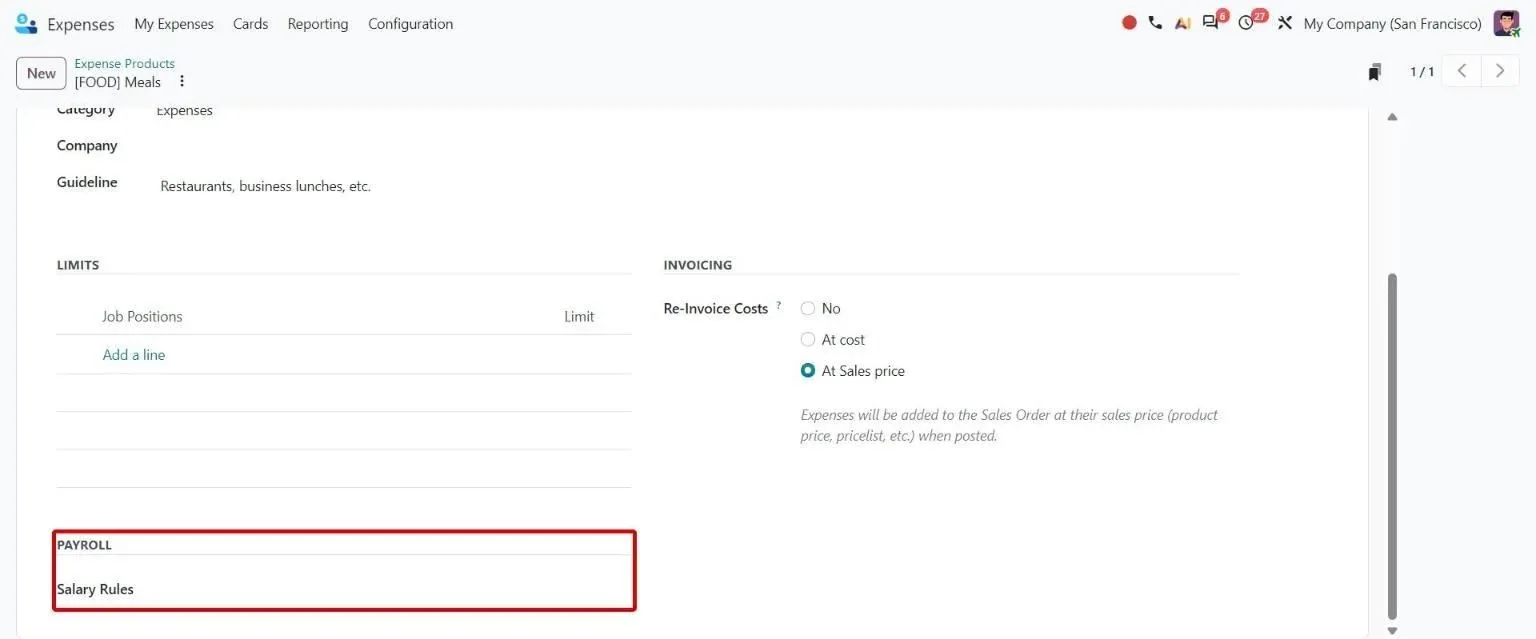The height and width of the screenshot is (639, 1536).
Task: Click the PAYROLL section heading
Action: click(84, 546)
